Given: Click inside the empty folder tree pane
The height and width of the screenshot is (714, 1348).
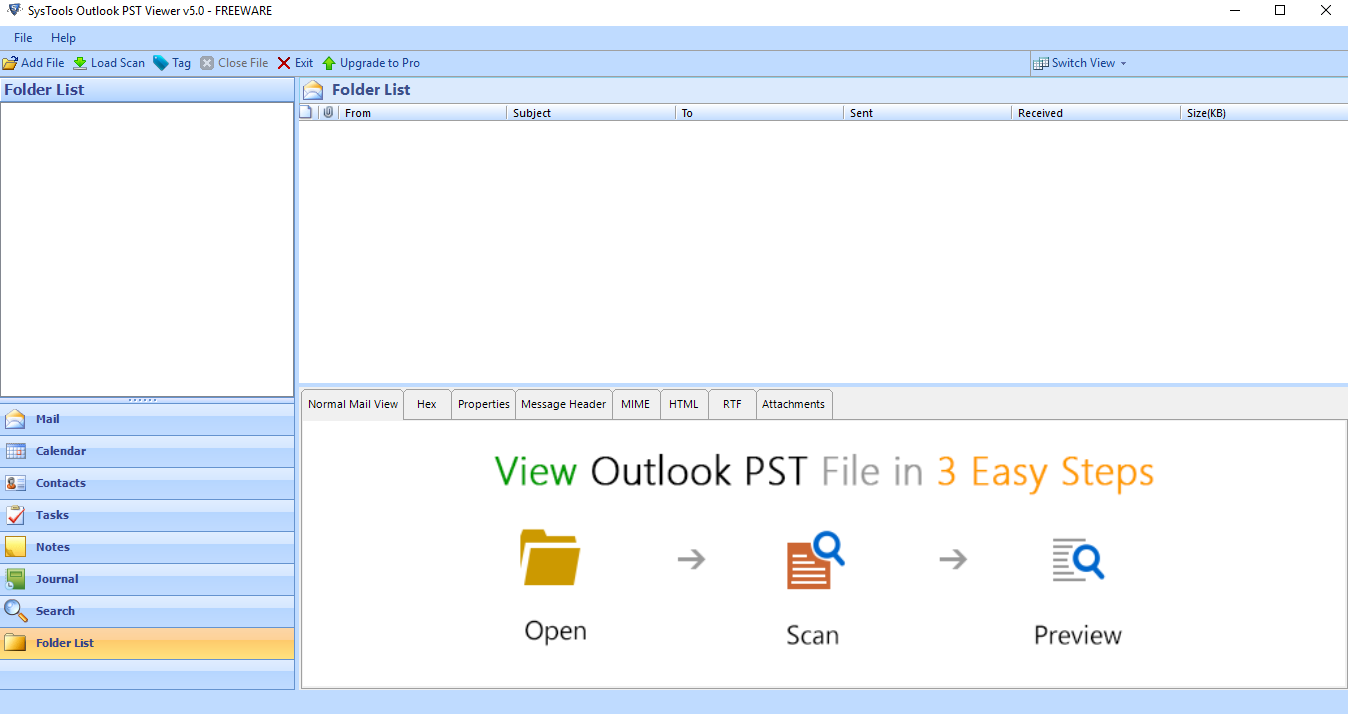Looking at the screenshot, I should [x=147, y=249].
